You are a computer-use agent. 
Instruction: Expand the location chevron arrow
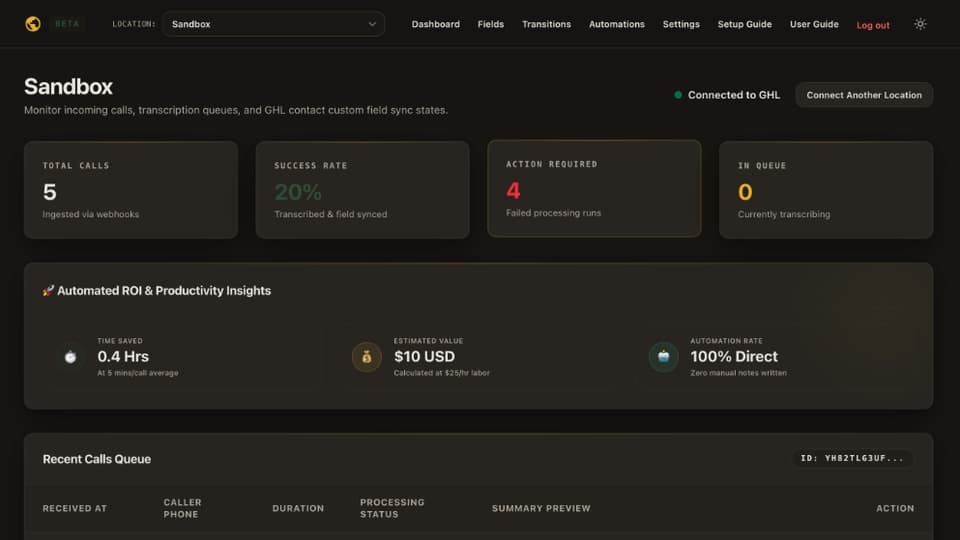[372, 24]
